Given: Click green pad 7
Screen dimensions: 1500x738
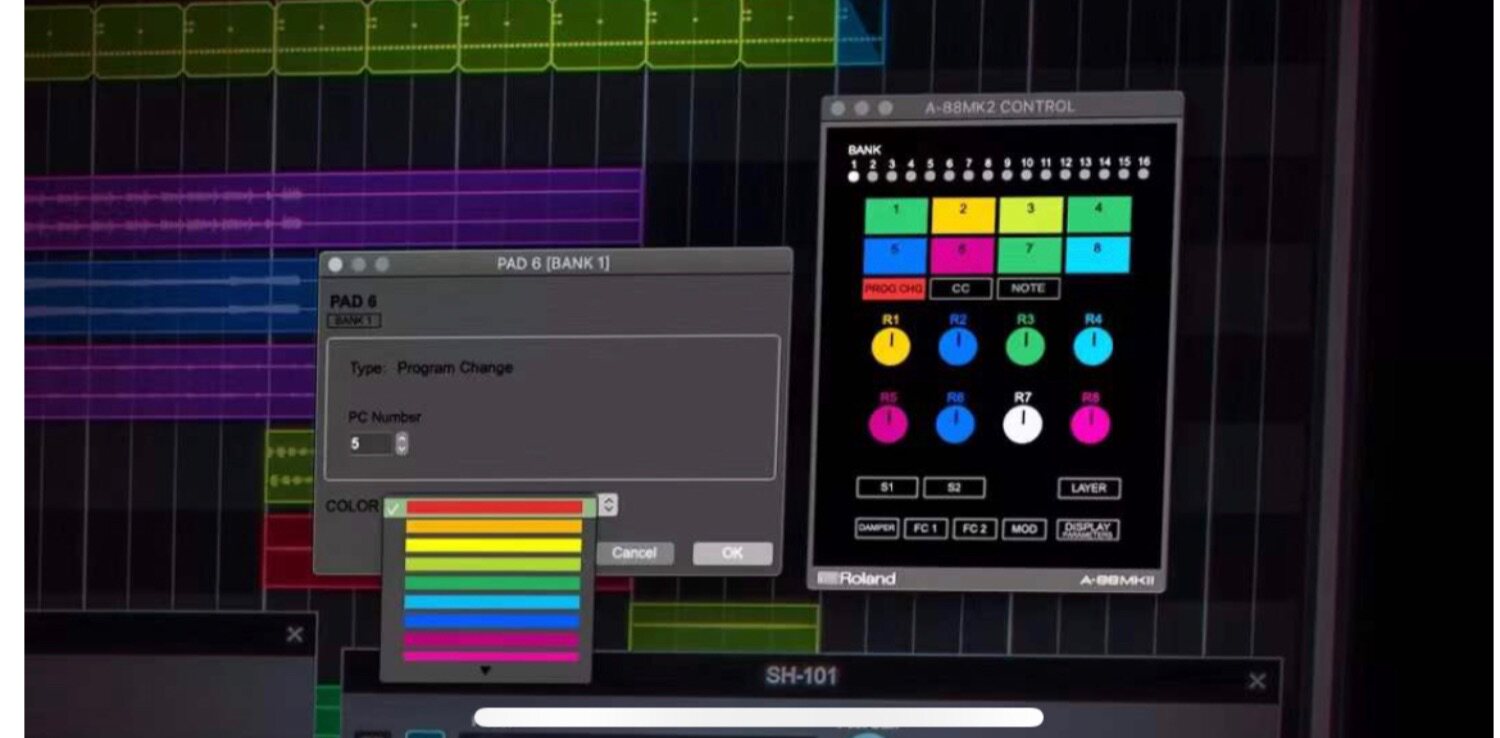Looking at the screenshot, I should click(1031, 254).
